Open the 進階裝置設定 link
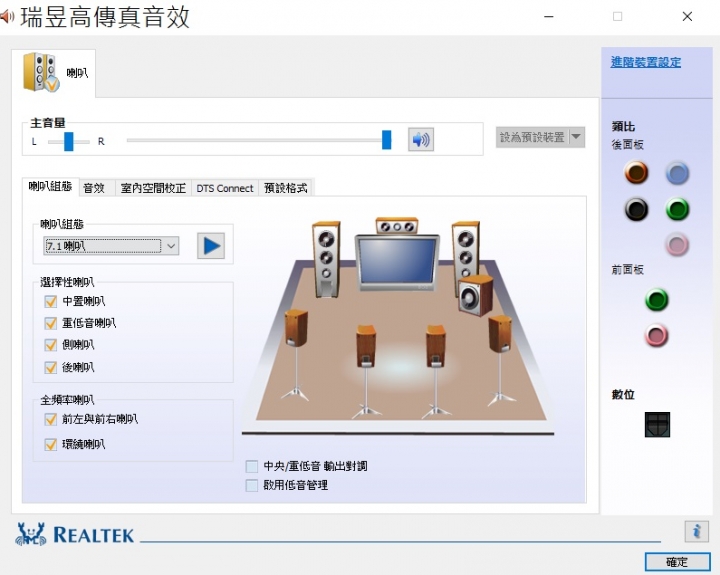The width and height of the screenshot is (720, 575). pos(646,62)
